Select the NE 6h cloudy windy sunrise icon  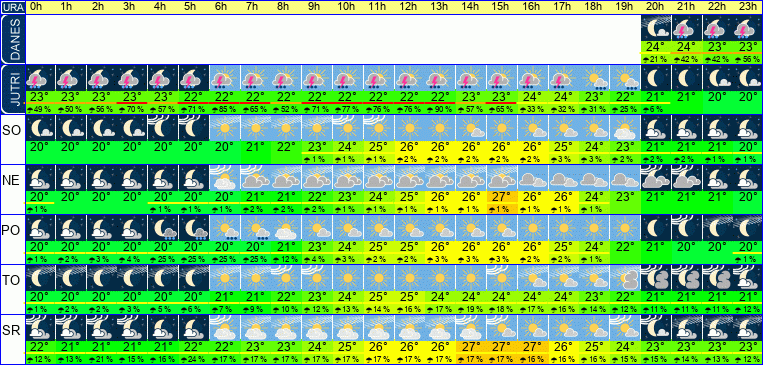224,178
